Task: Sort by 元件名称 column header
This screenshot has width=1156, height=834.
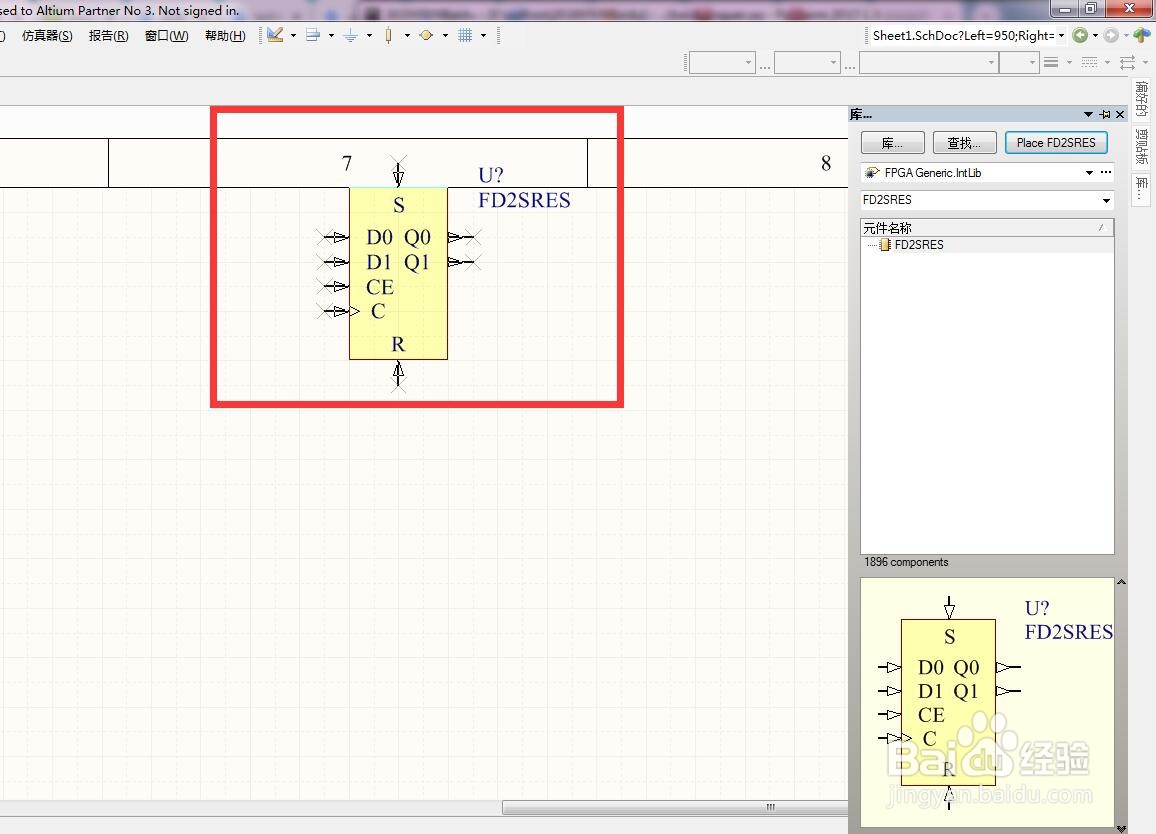Action: pos(987,228)
